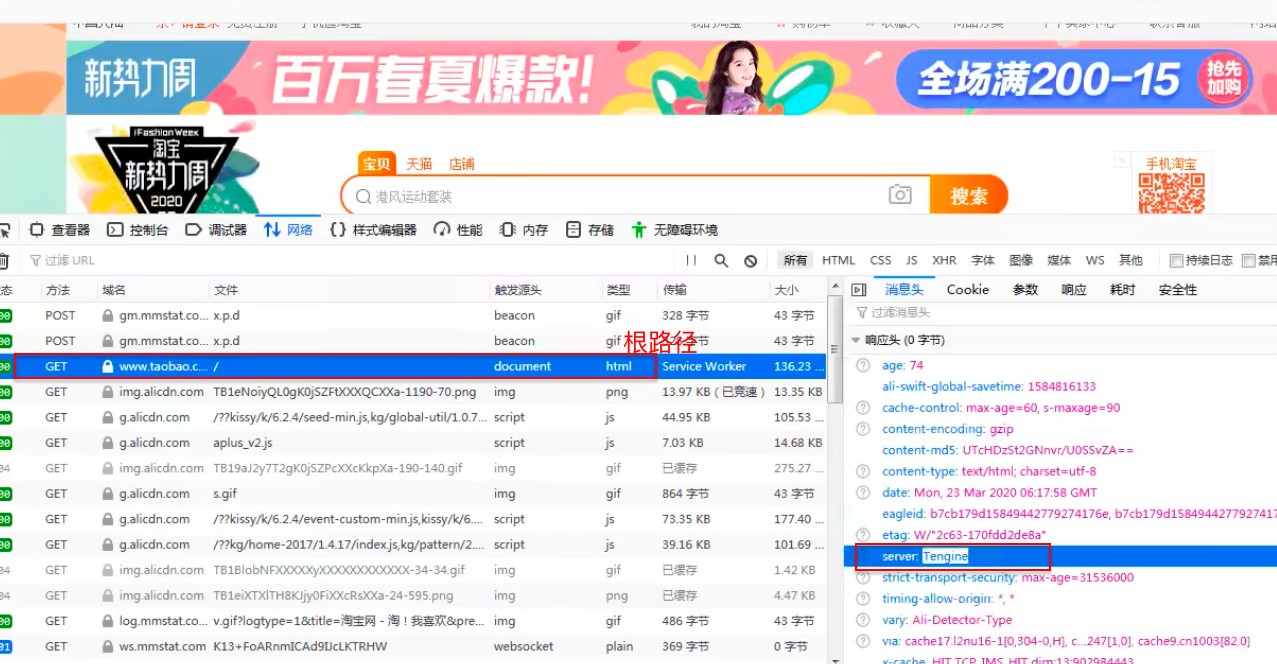Viewport: 1277px width, 664px height.
Task: Open help icon beside content-type header
Action: click(x=863, y=471)
